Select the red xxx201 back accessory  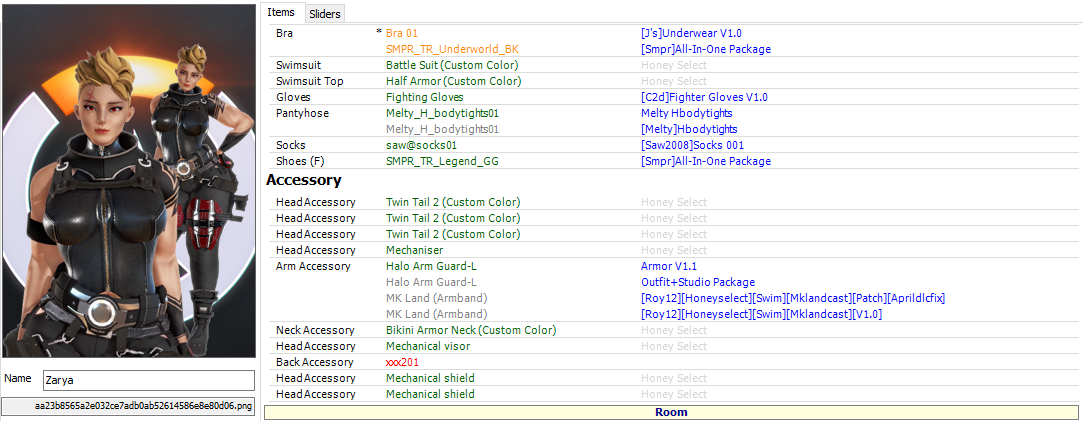point(403,362)
